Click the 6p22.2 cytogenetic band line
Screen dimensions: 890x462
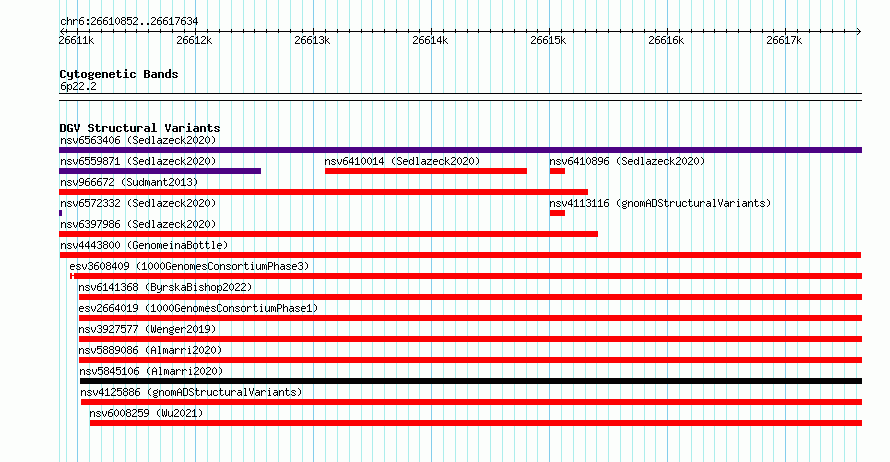460,97
